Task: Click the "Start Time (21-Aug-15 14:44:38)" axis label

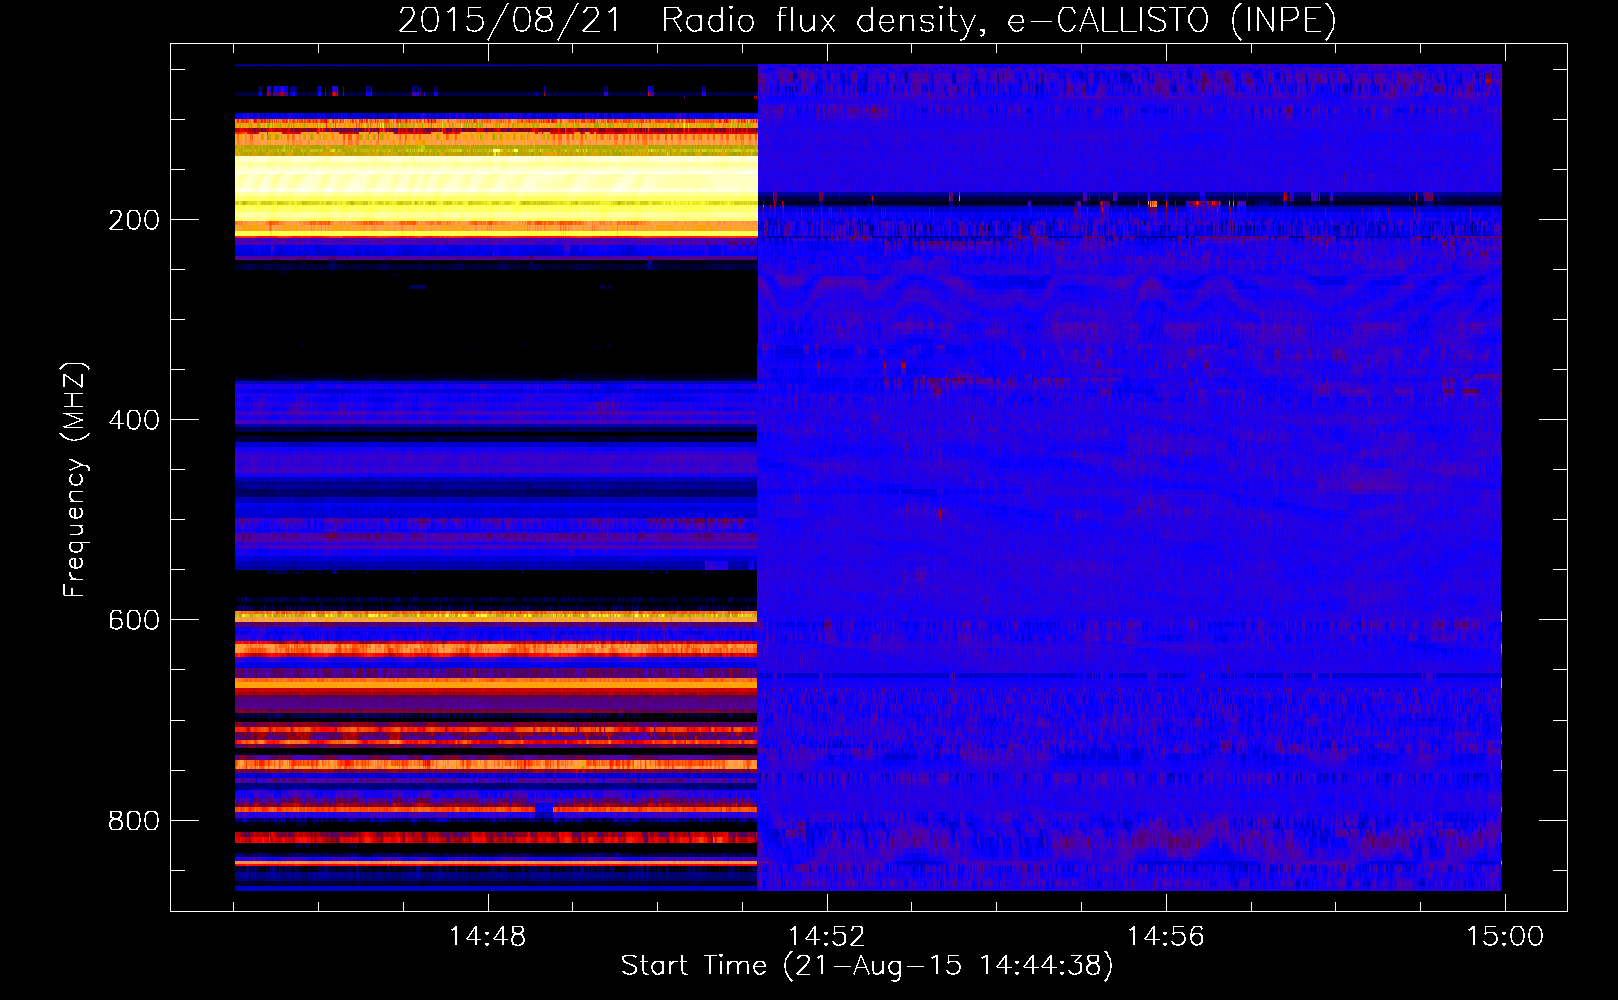Action: [867, 966]
